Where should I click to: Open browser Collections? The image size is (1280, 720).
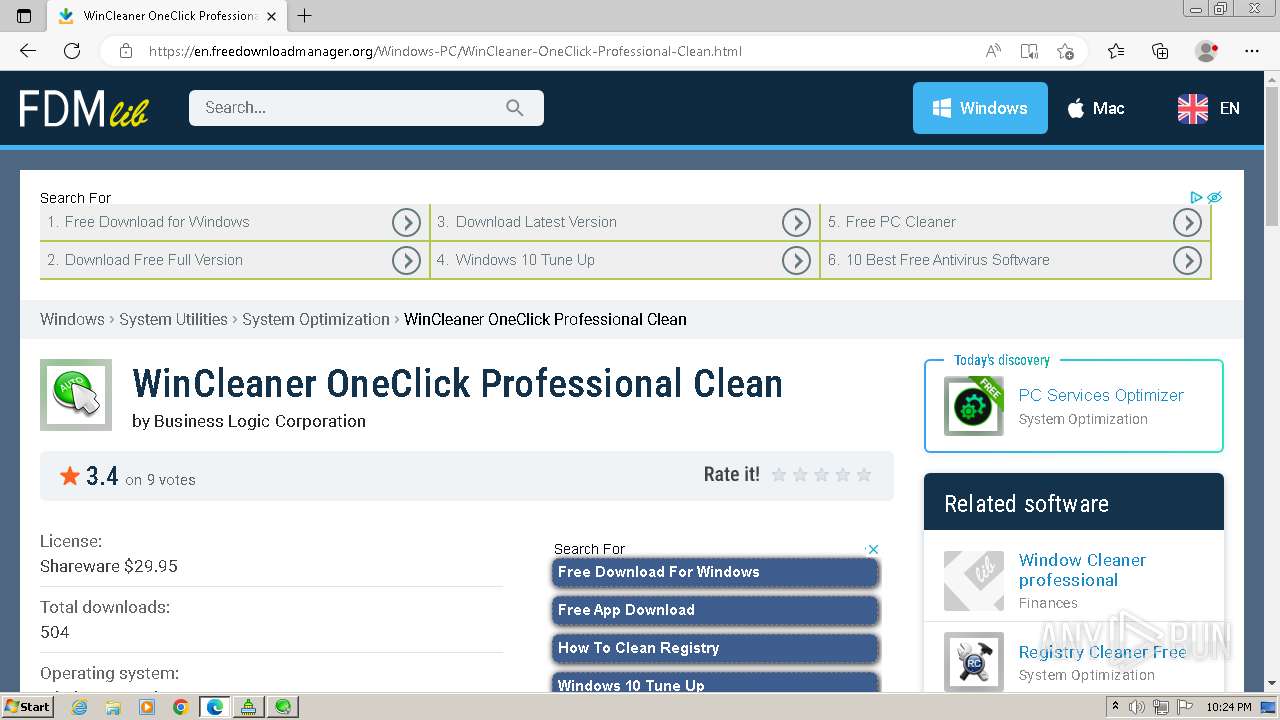[1160, 51]
